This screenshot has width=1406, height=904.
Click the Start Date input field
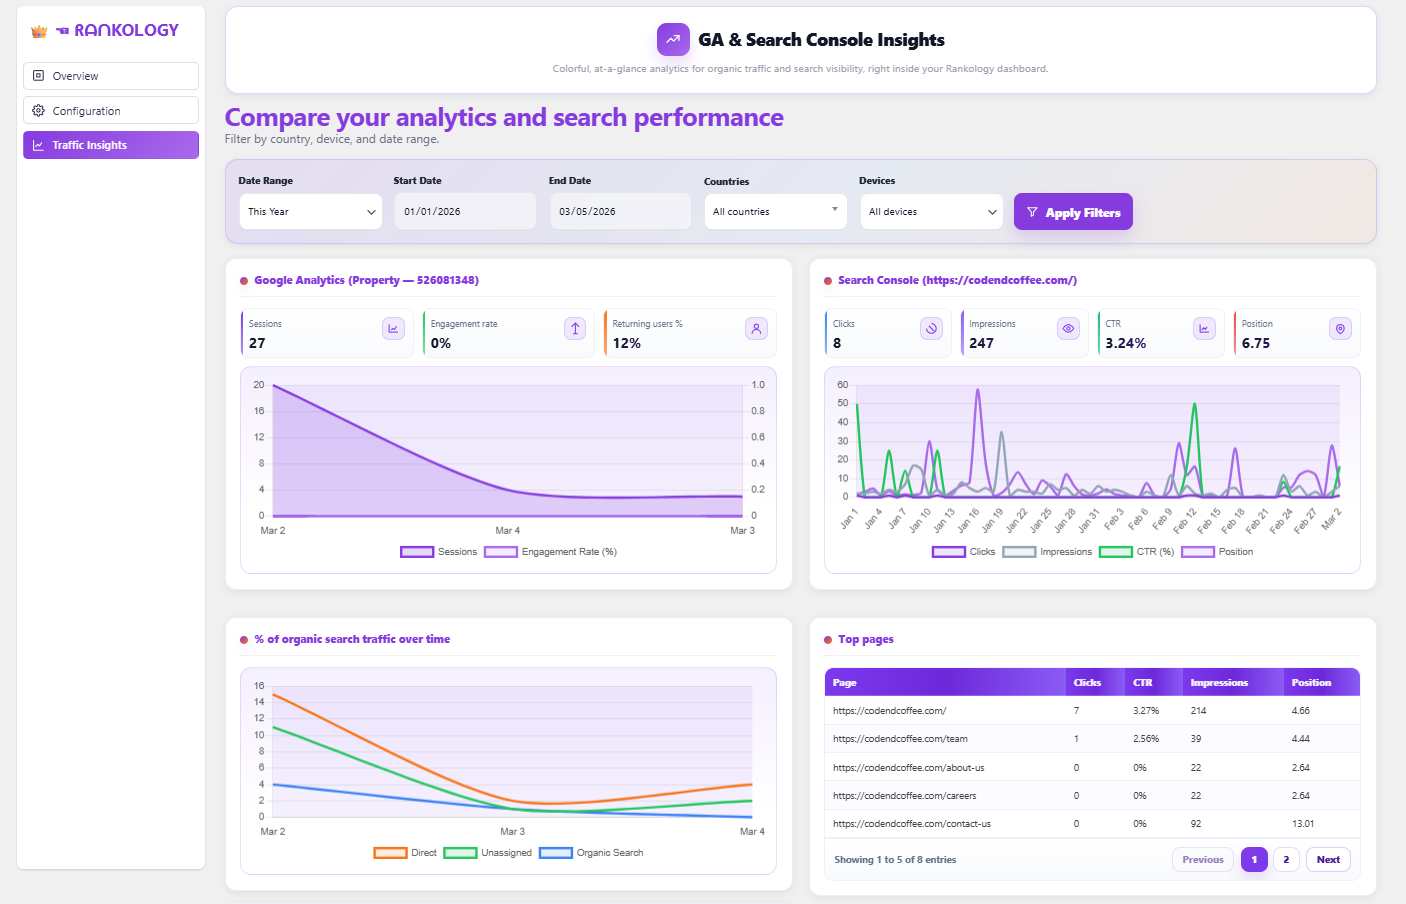(x=465, y=212)
